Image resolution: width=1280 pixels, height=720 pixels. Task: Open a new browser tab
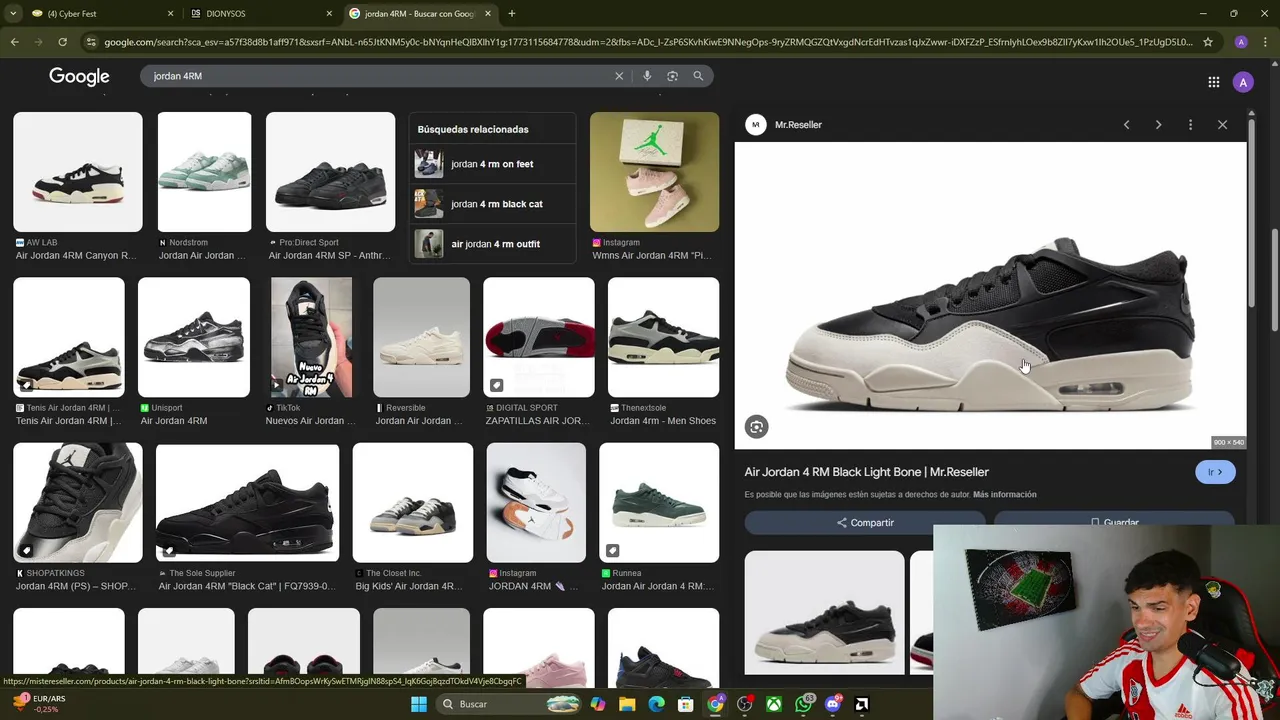pyautogui.click(x=511, y=13)
